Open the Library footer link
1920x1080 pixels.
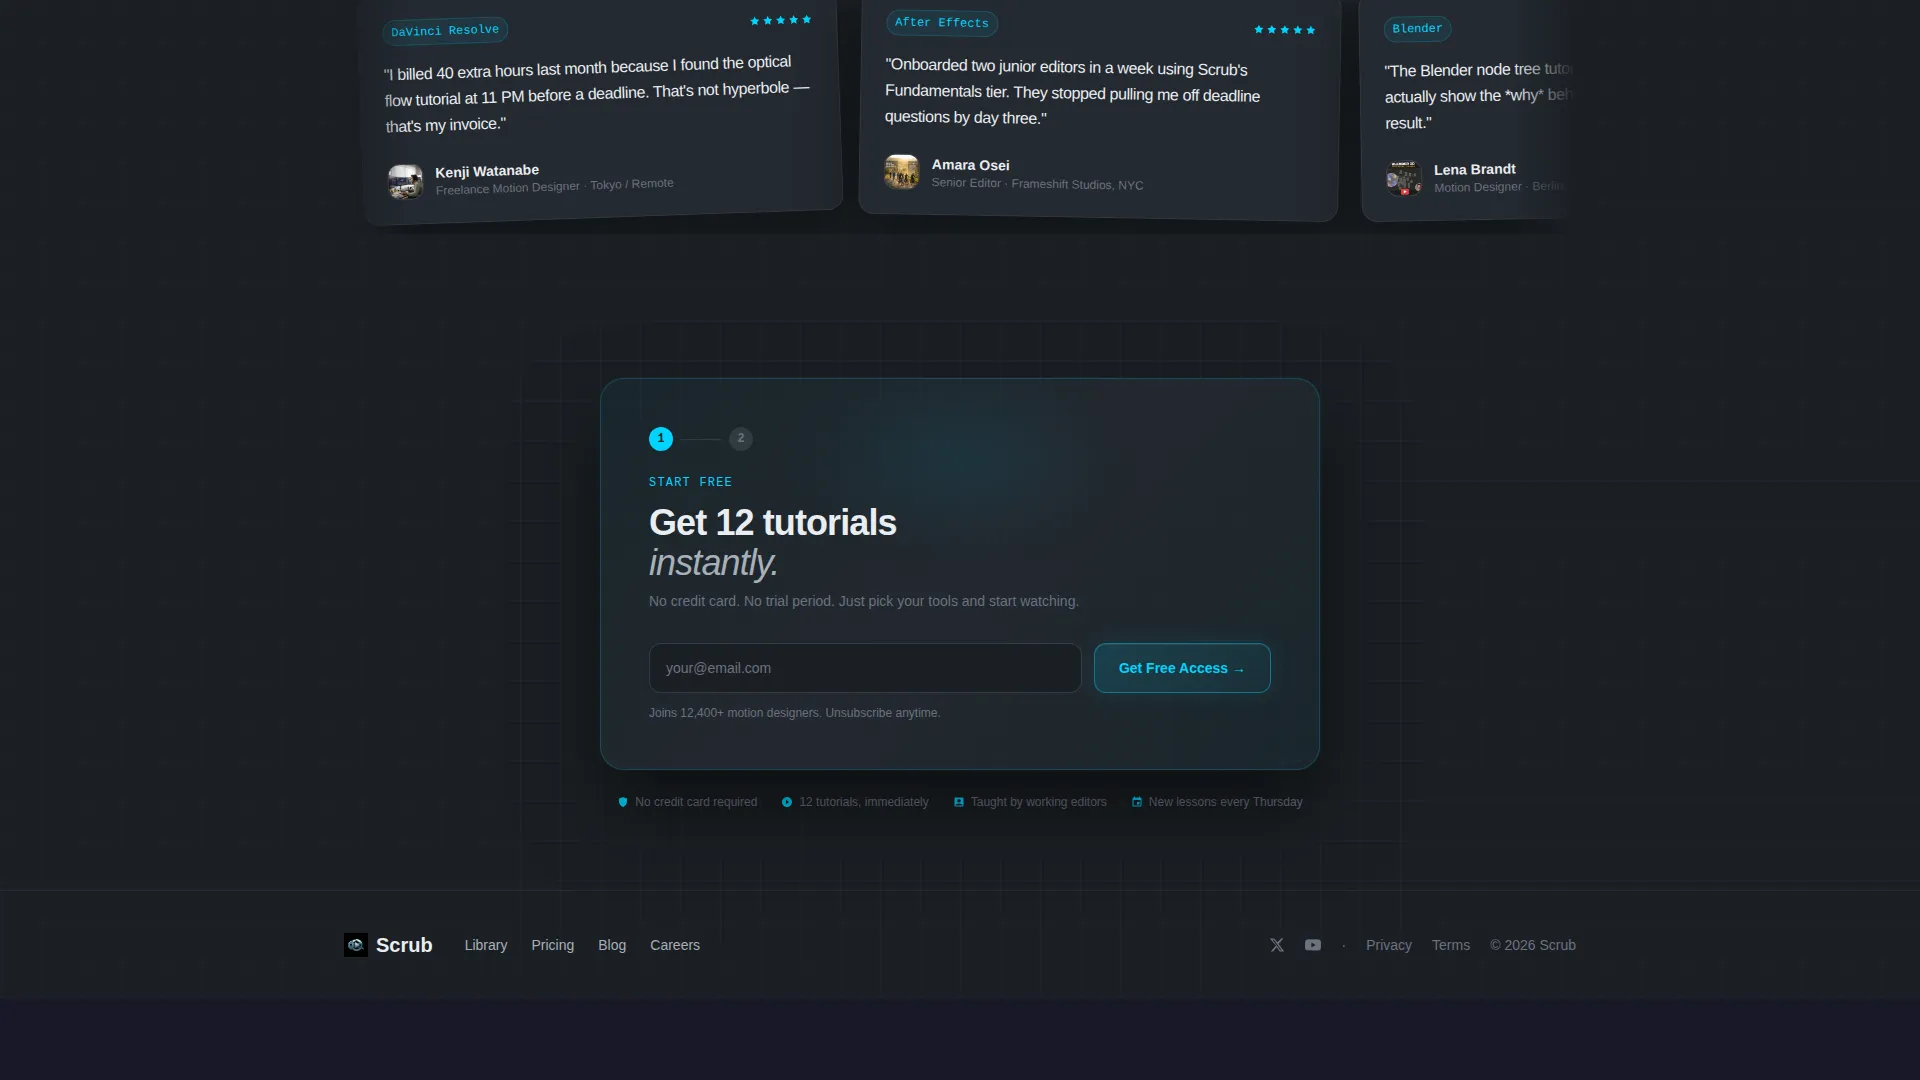point(486,945)
